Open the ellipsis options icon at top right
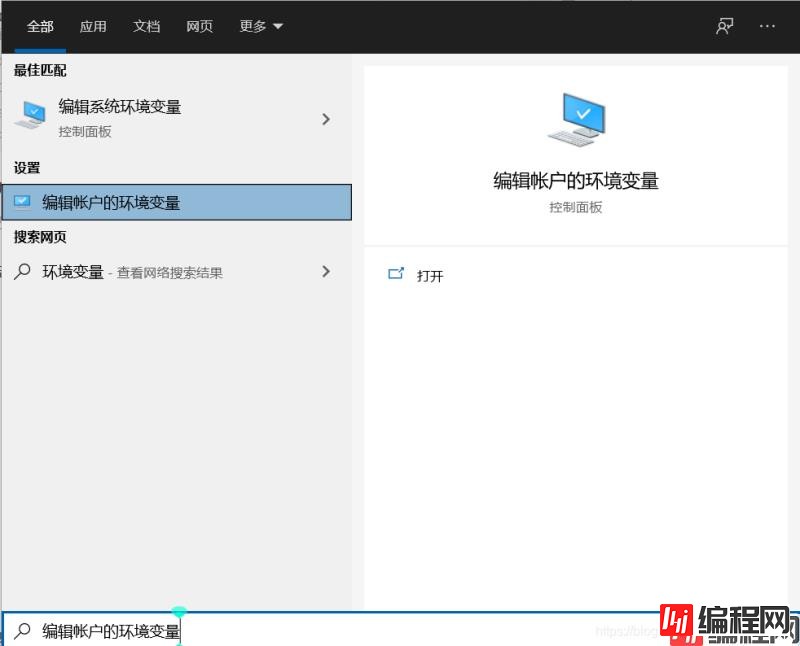This screenshot has width=800, height=646. (x=766, y=26)
